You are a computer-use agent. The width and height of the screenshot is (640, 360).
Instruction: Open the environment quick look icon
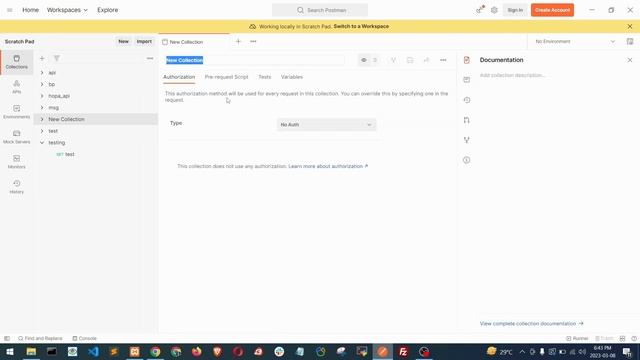(x=630, y=41)
